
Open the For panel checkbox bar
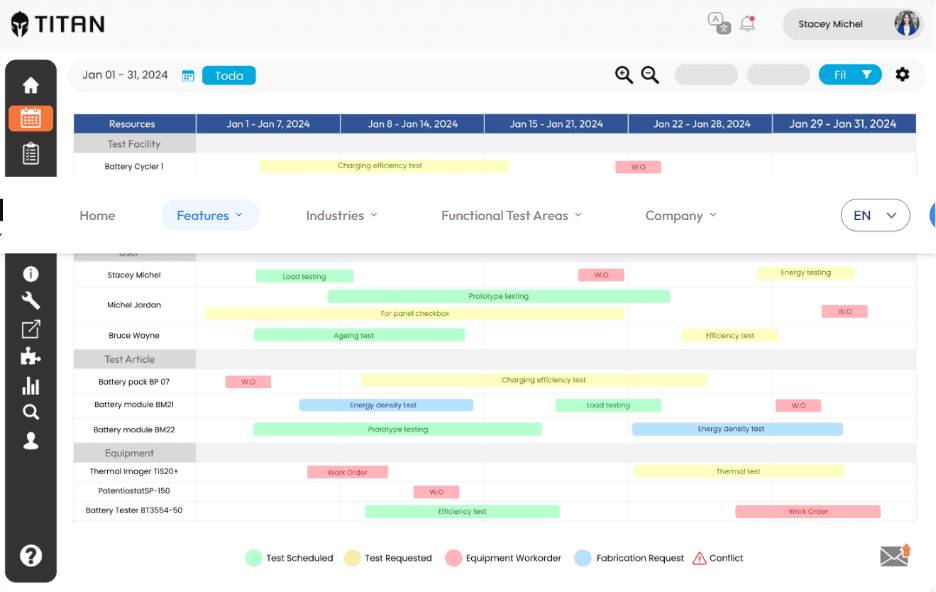coord(415,313)
